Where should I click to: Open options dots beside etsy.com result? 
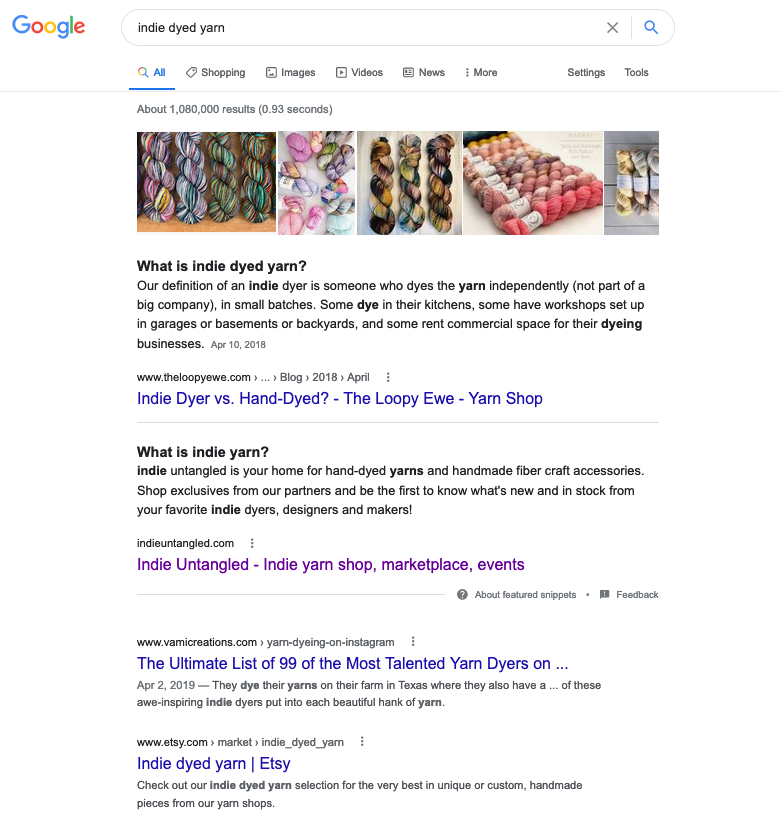(x=362, y=742)
